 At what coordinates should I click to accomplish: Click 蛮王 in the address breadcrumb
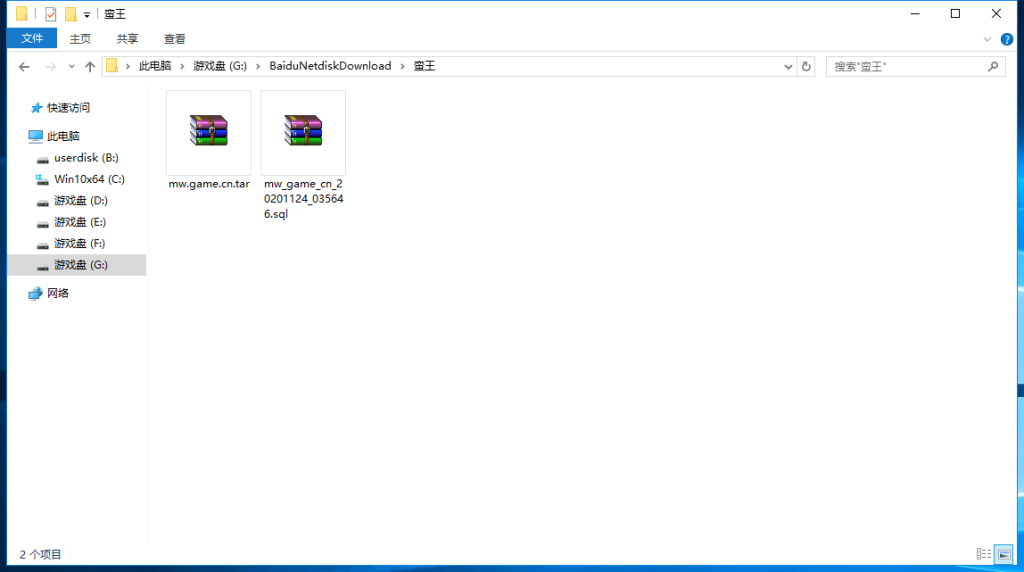click(424, 66)
